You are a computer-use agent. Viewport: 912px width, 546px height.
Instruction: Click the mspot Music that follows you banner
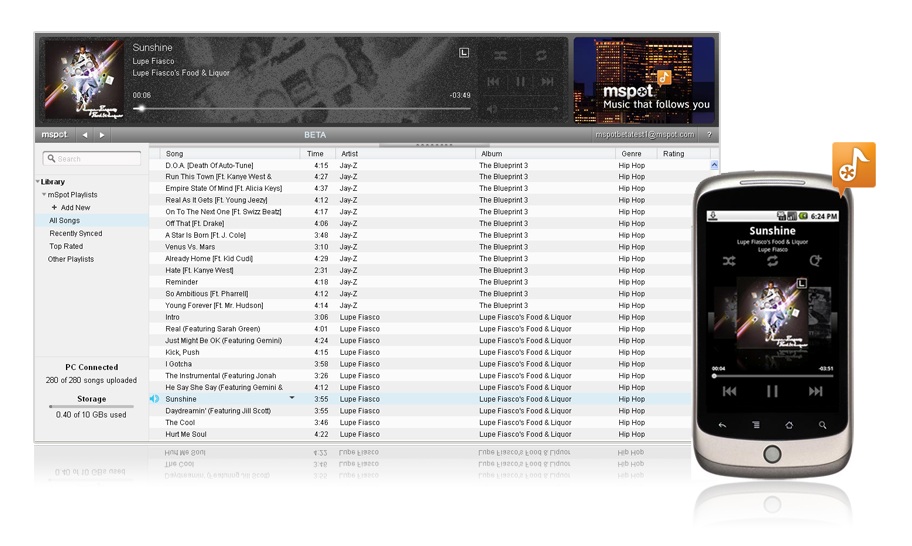[644, 80]
